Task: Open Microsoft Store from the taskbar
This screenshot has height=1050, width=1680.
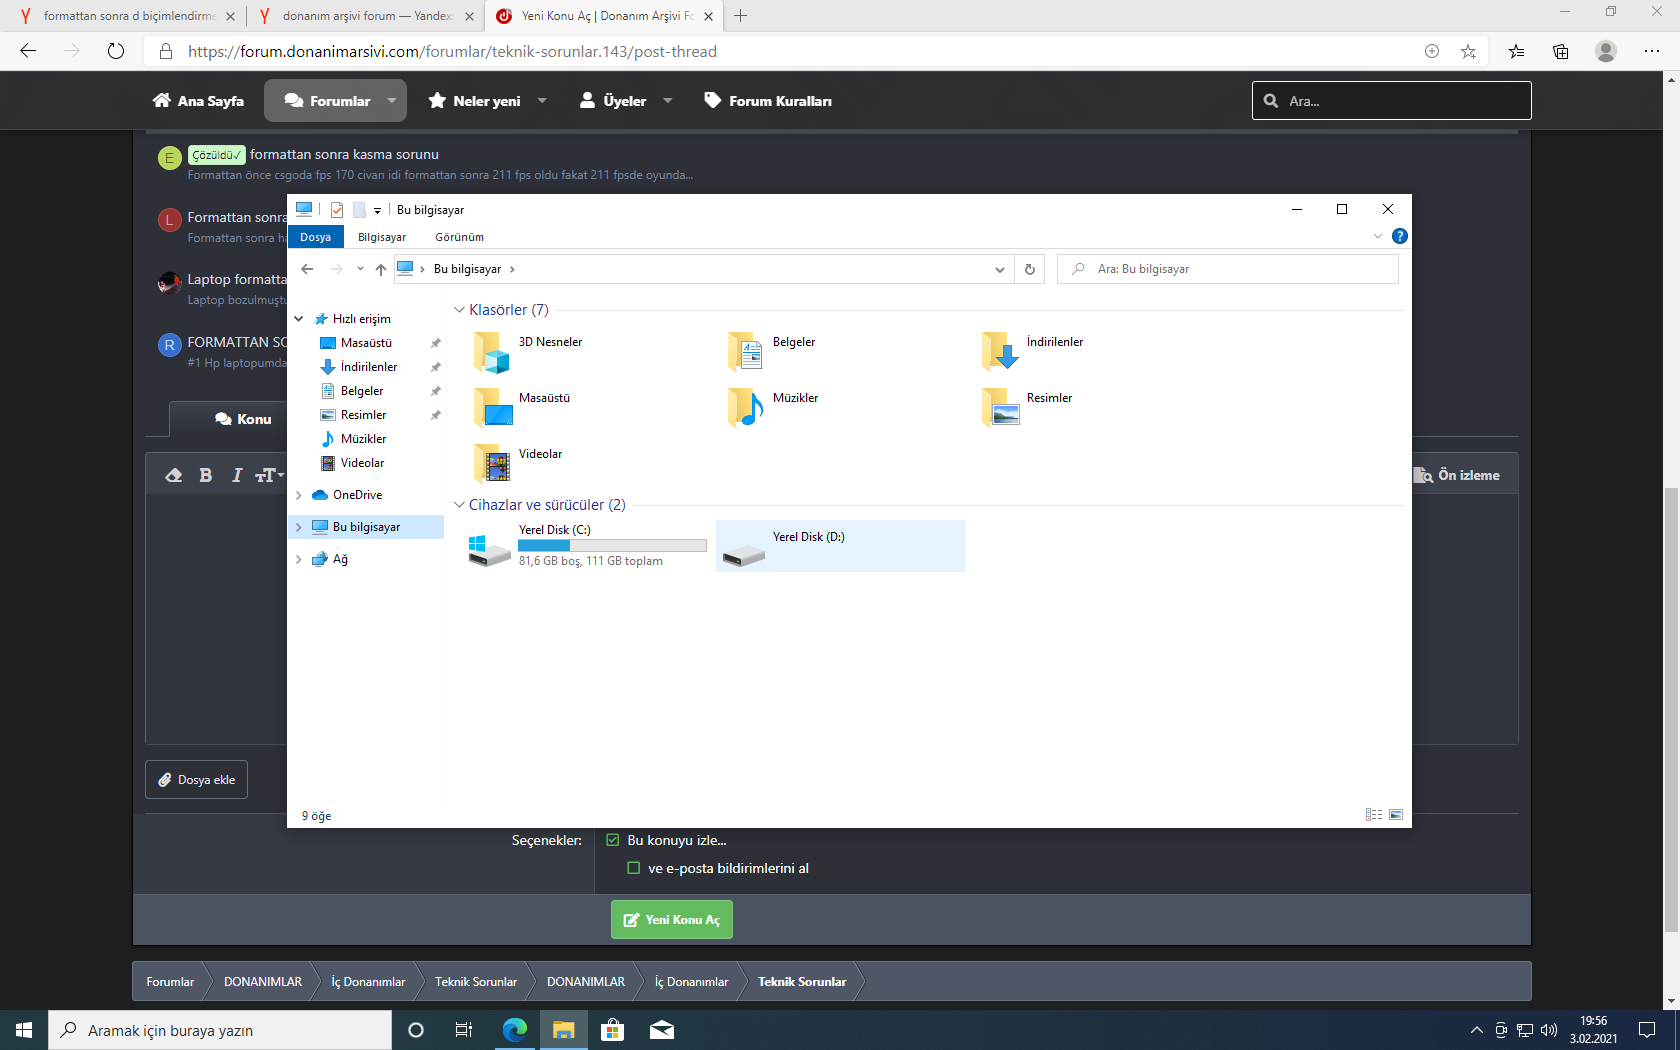Action: click(x=613, y=1030)
